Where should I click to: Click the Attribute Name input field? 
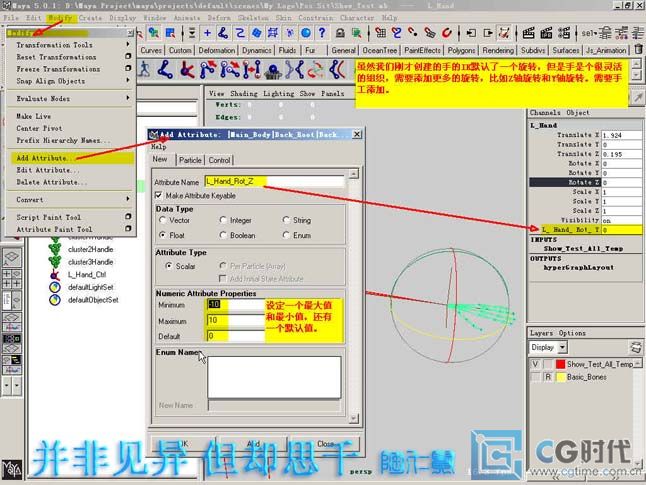[274, 181]
